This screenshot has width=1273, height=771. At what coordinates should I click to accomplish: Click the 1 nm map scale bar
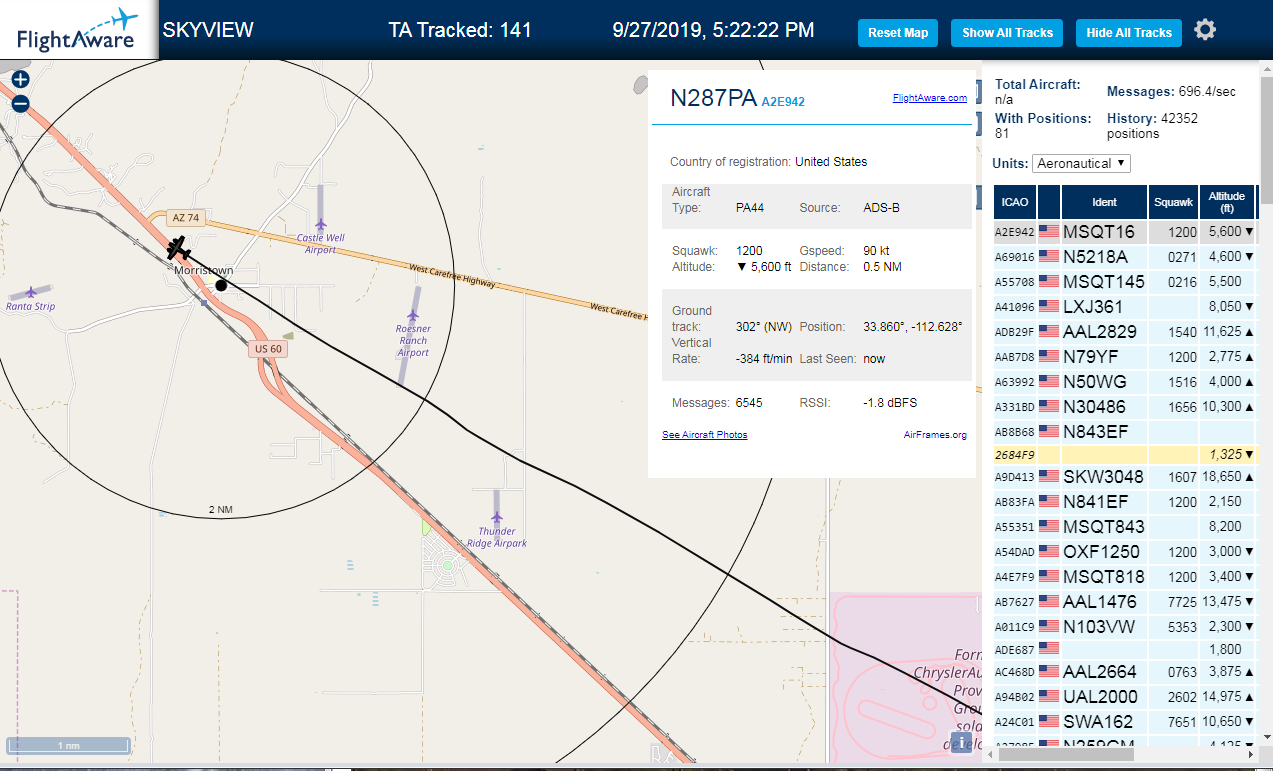click(x=68, y=746)
